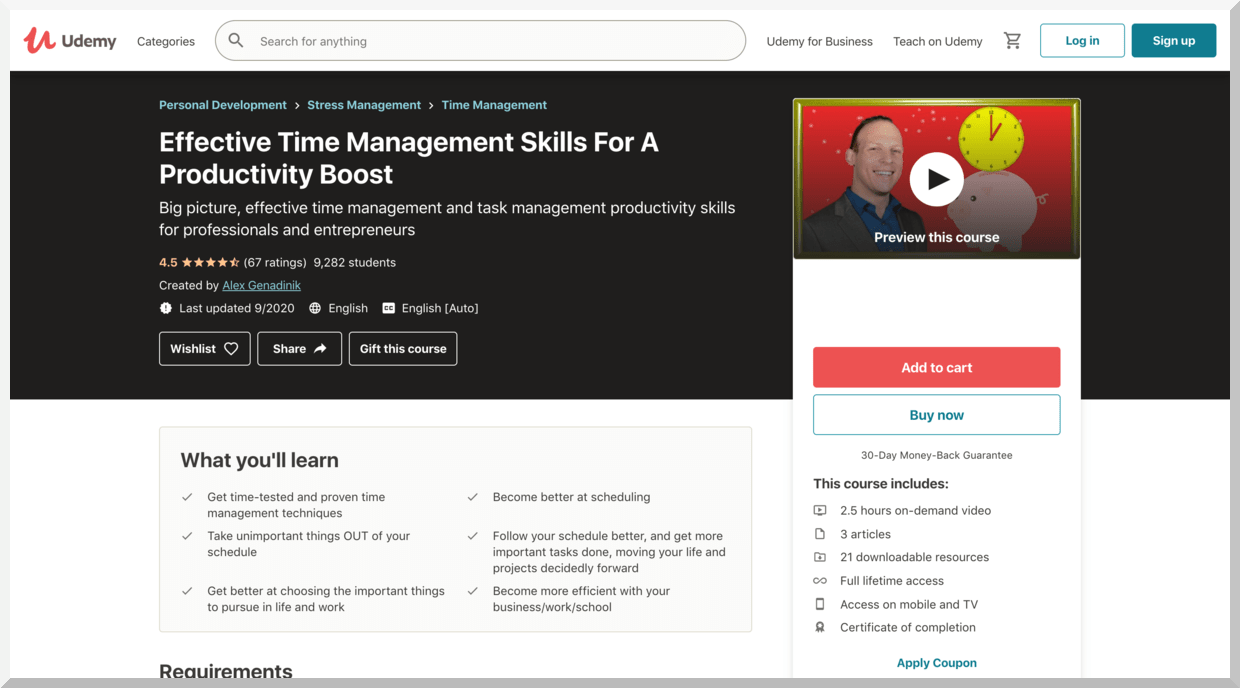
Task: Click the search magnifier icon
Action: 236,41
